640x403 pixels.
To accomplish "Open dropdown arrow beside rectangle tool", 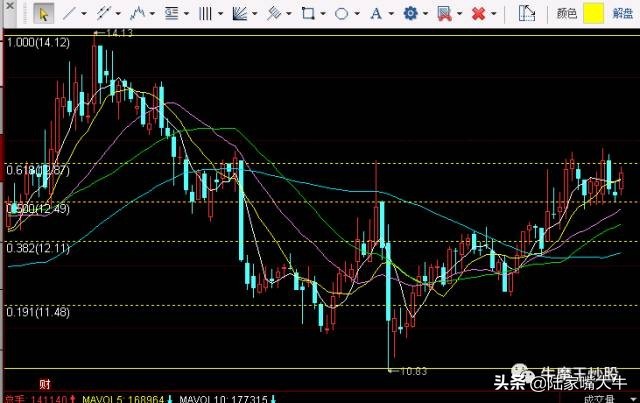I will (323, 13).
